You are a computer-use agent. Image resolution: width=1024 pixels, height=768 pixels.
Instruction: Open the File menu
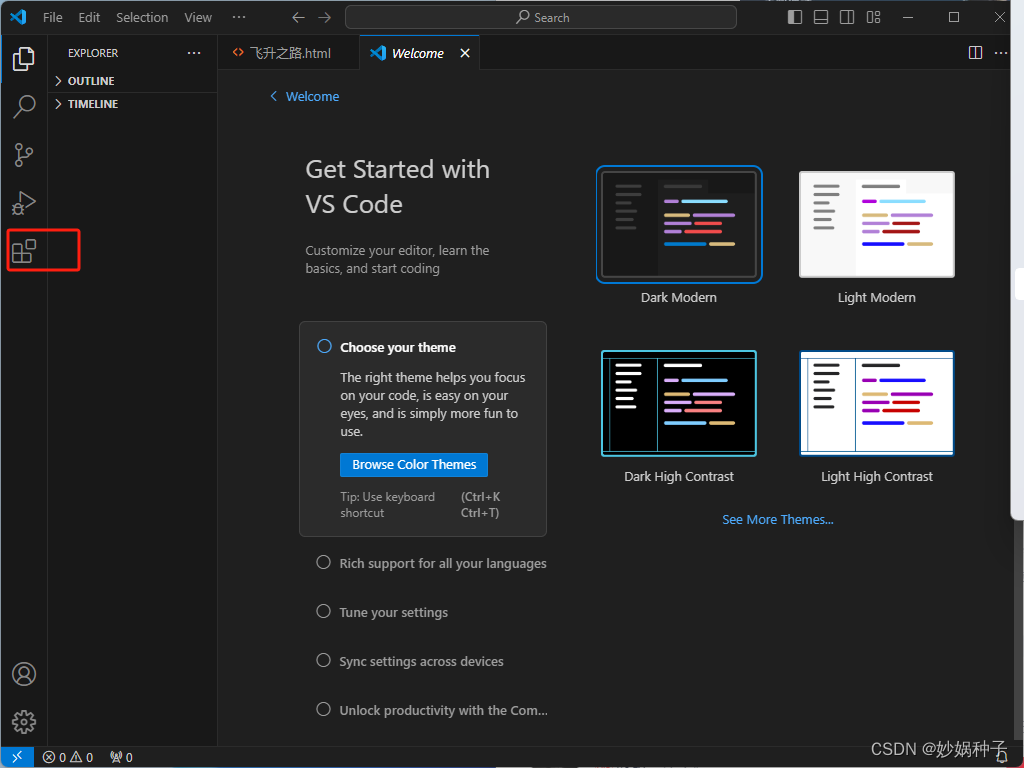tap(53, 18)
